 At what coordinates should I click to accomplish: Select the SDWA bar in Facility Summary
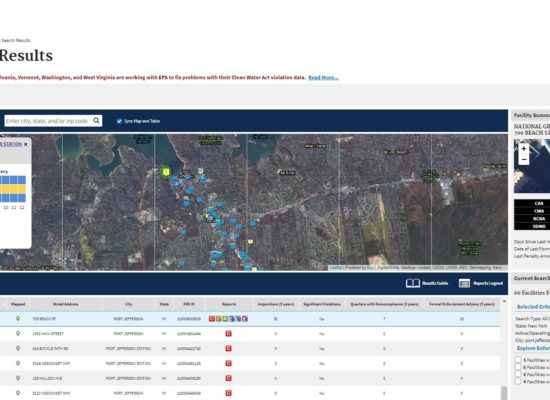pyautogui.click(x=532, y=226)
